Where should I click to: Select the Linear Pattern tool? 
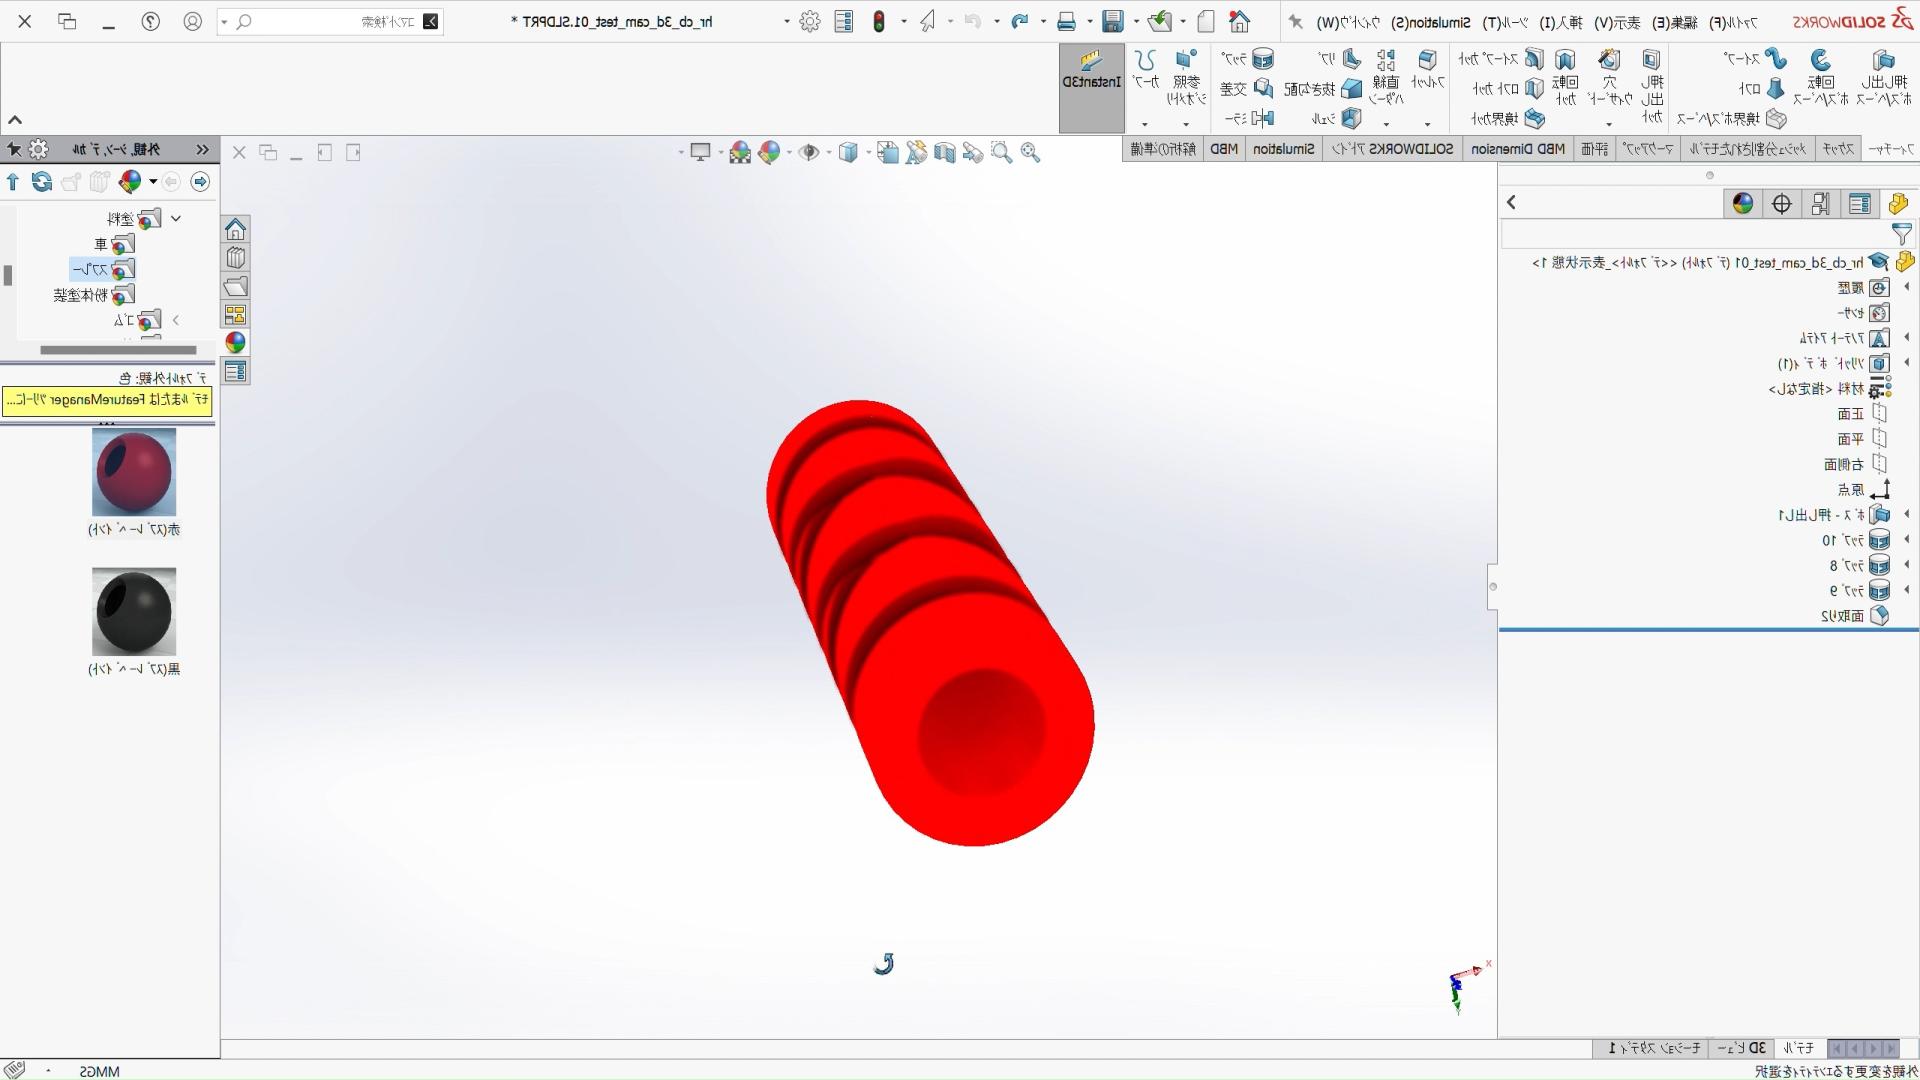[x=1386, y=77]
